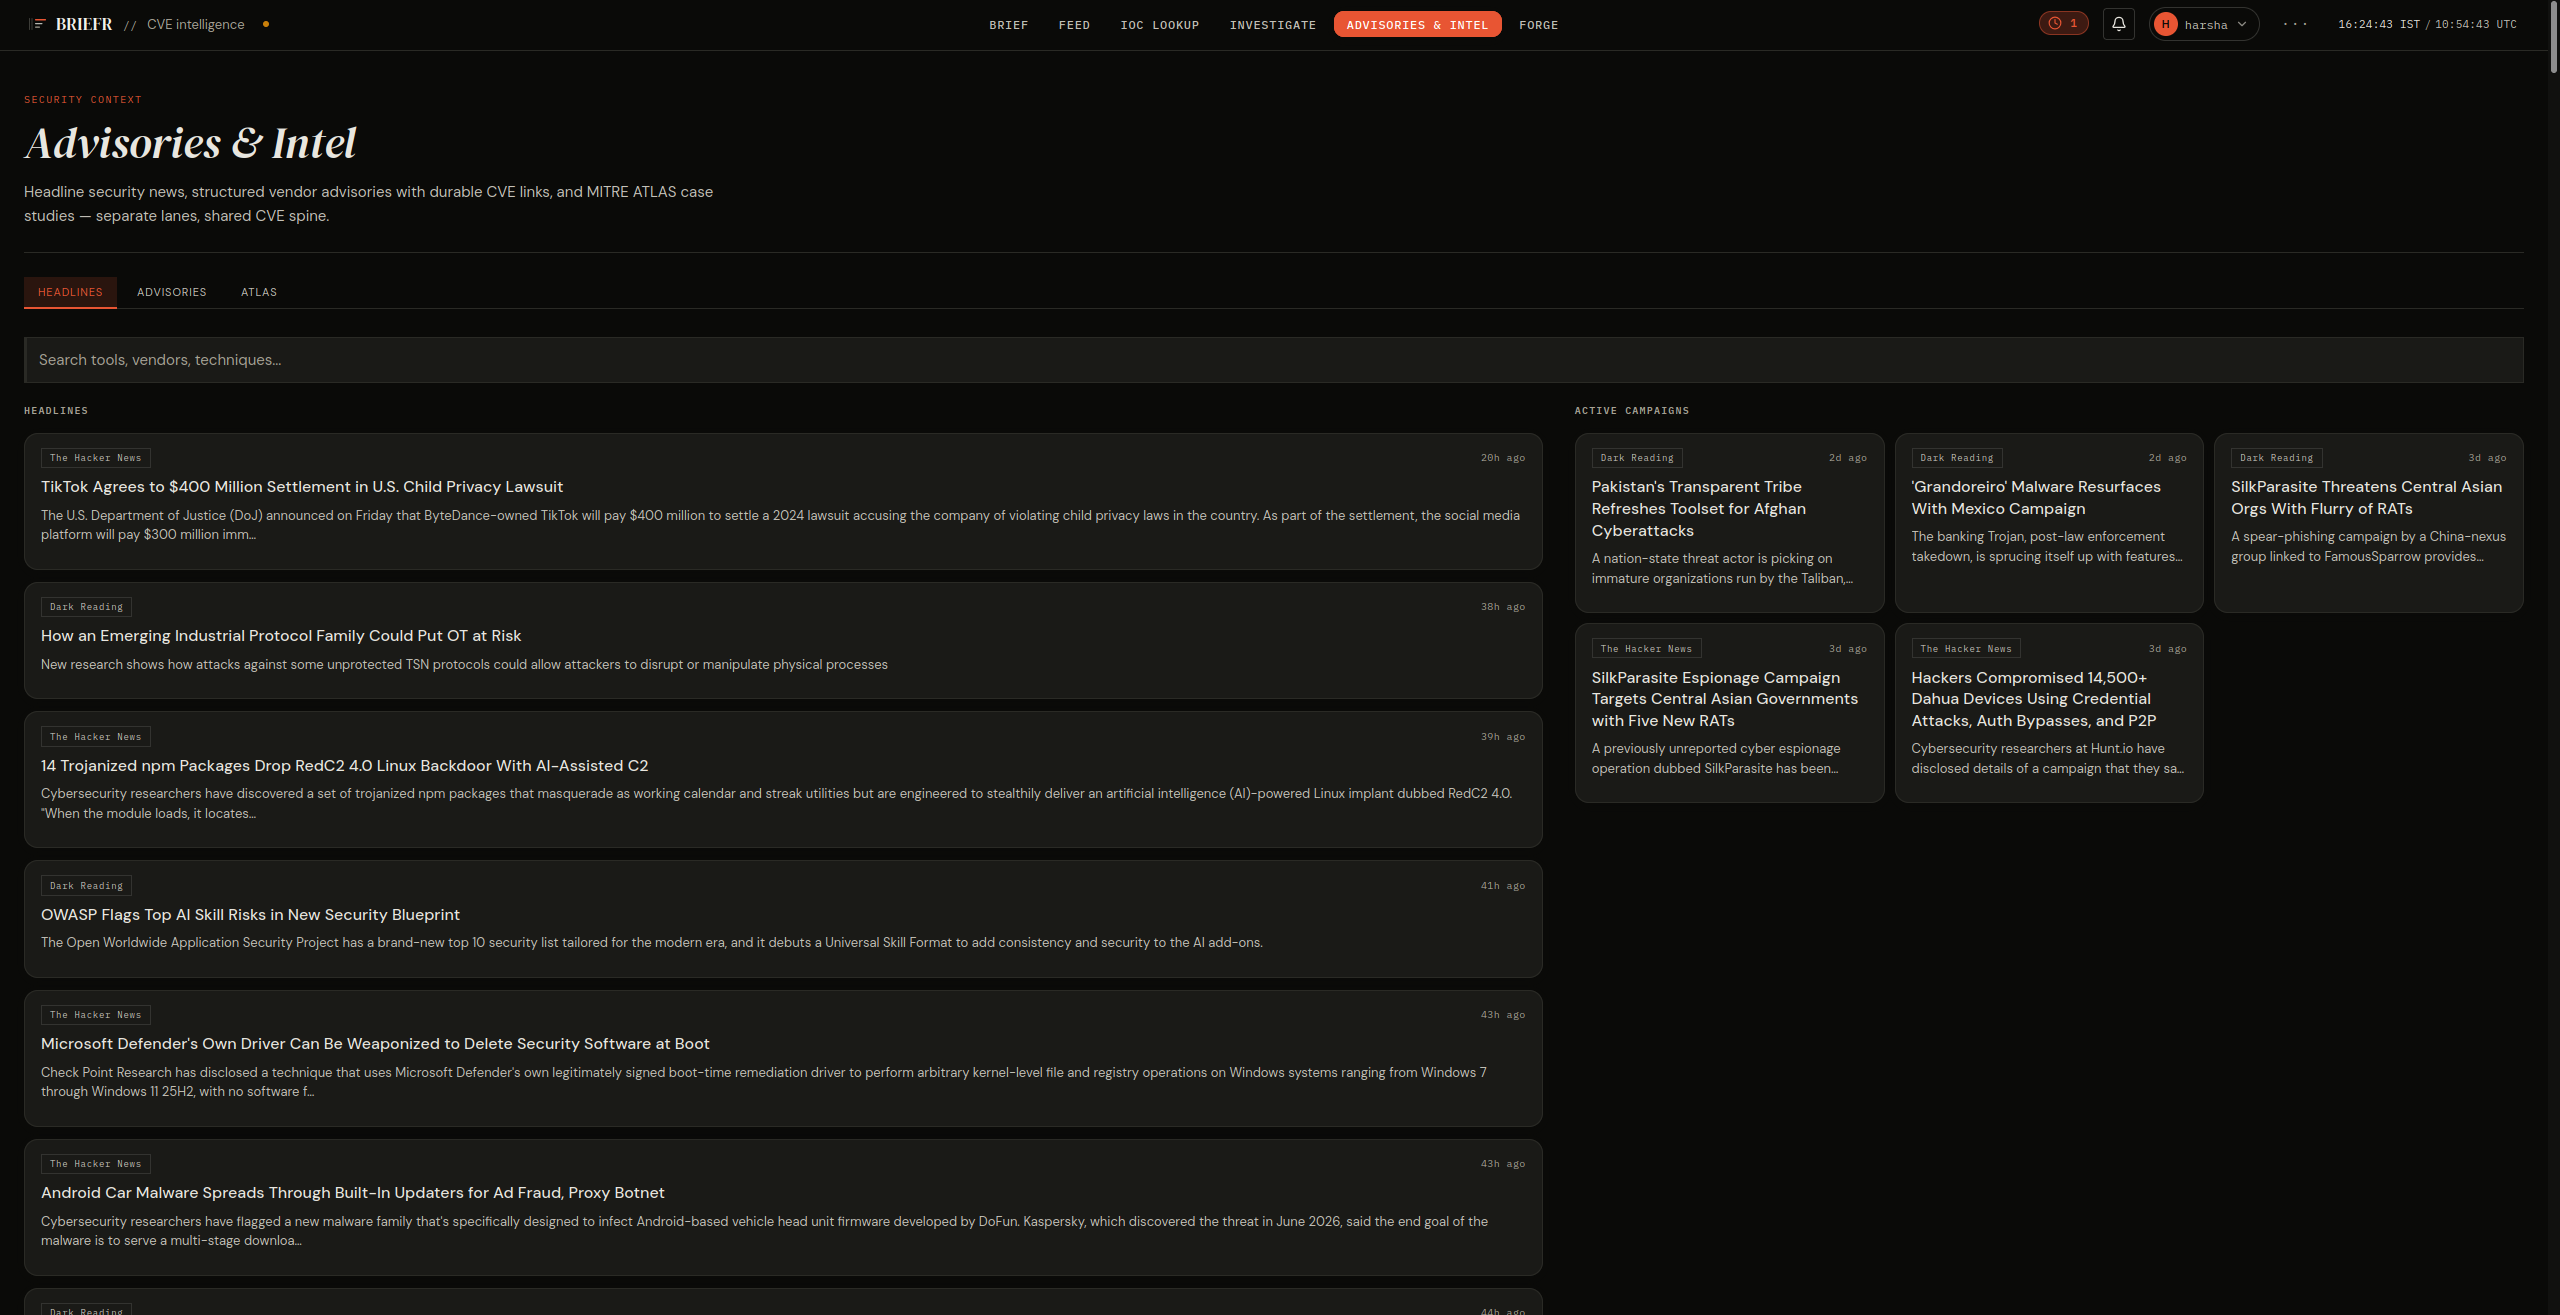
Task: Click the 'Security Context' label
Action: click(x=83, y=100)
